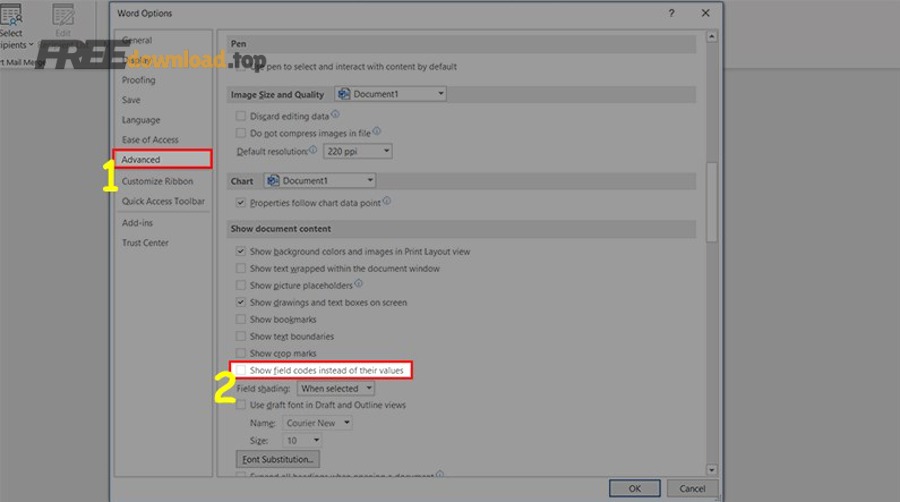Click the Image Size and Quality label

point(277,94)
